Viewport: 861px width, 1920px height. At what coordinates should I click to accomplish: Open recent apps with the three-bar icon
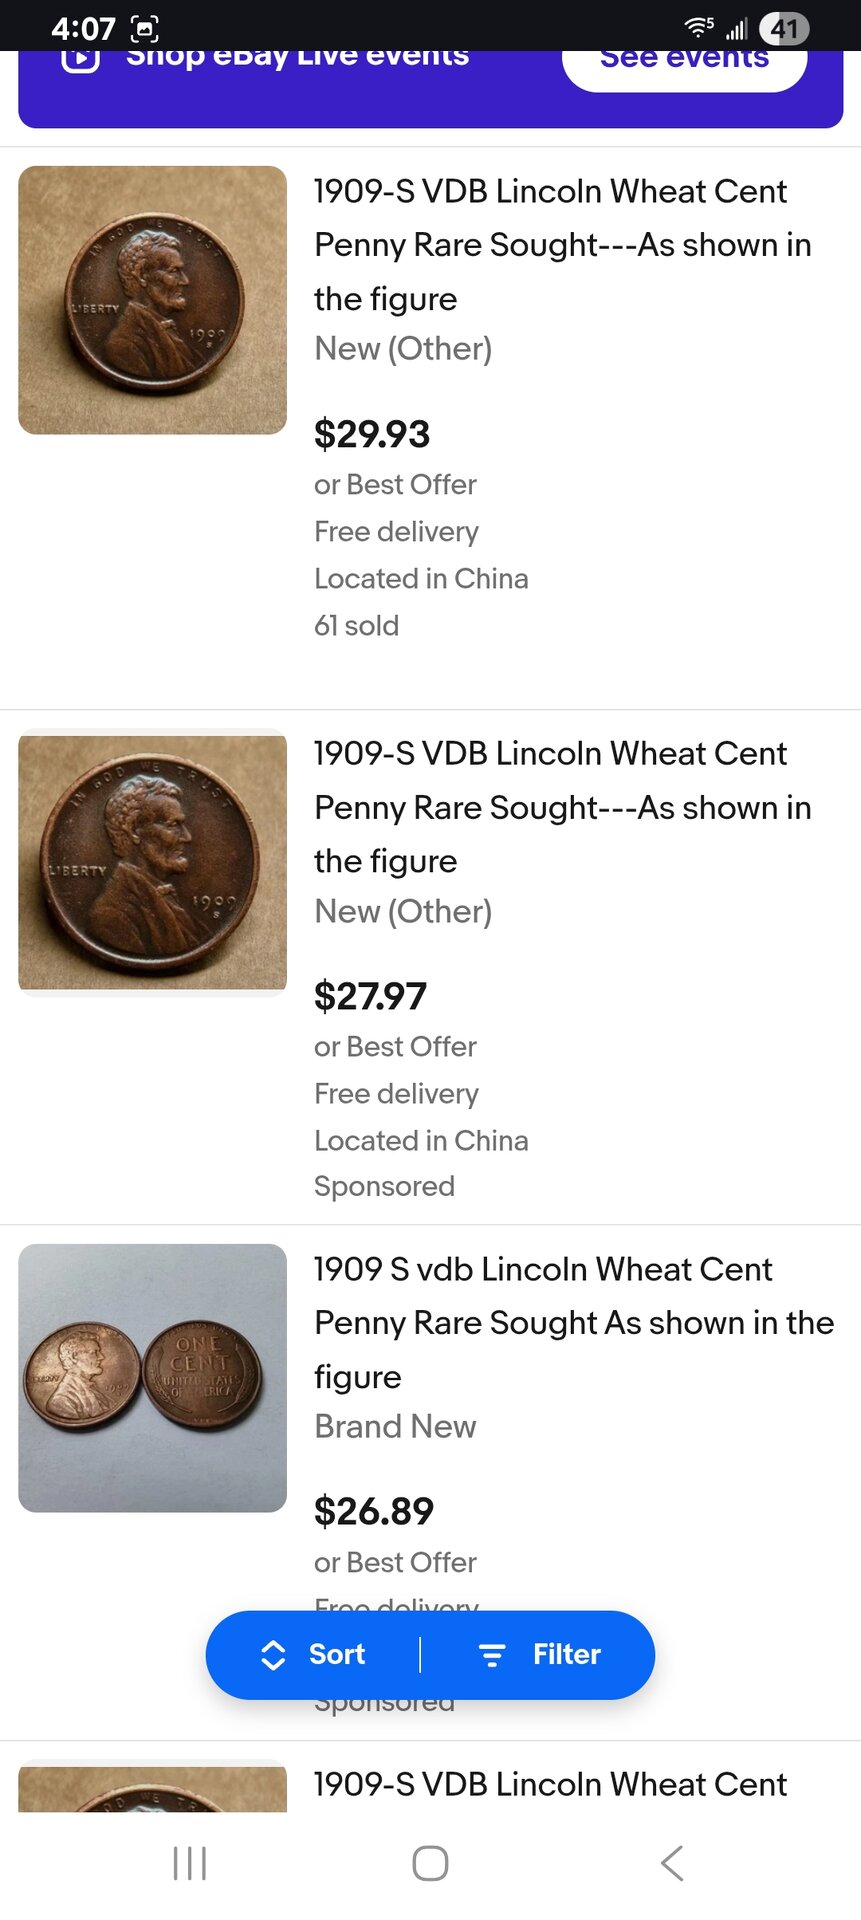tap(190, 1863)
